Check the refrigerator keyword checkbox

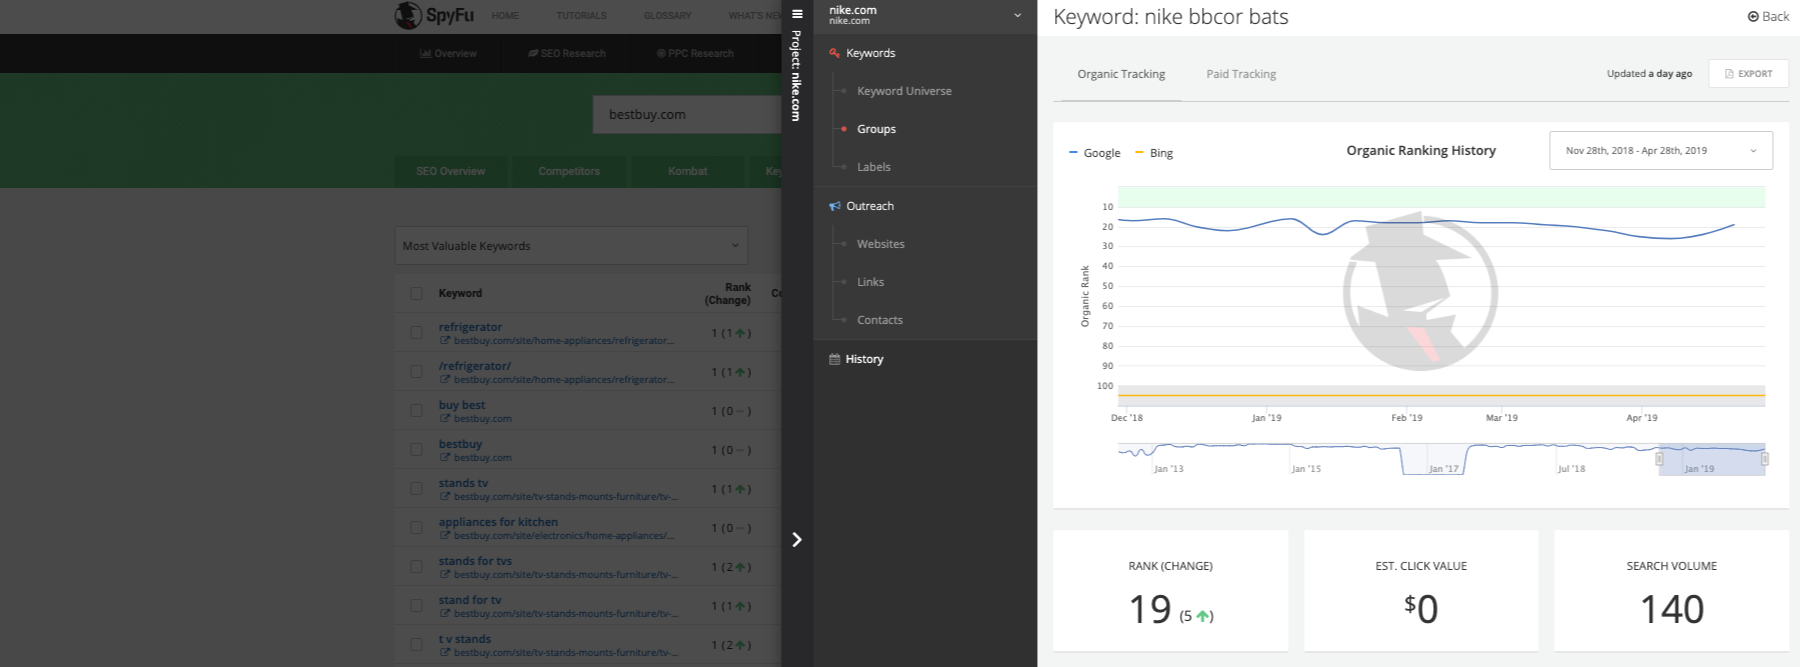[x=416, y=332]
